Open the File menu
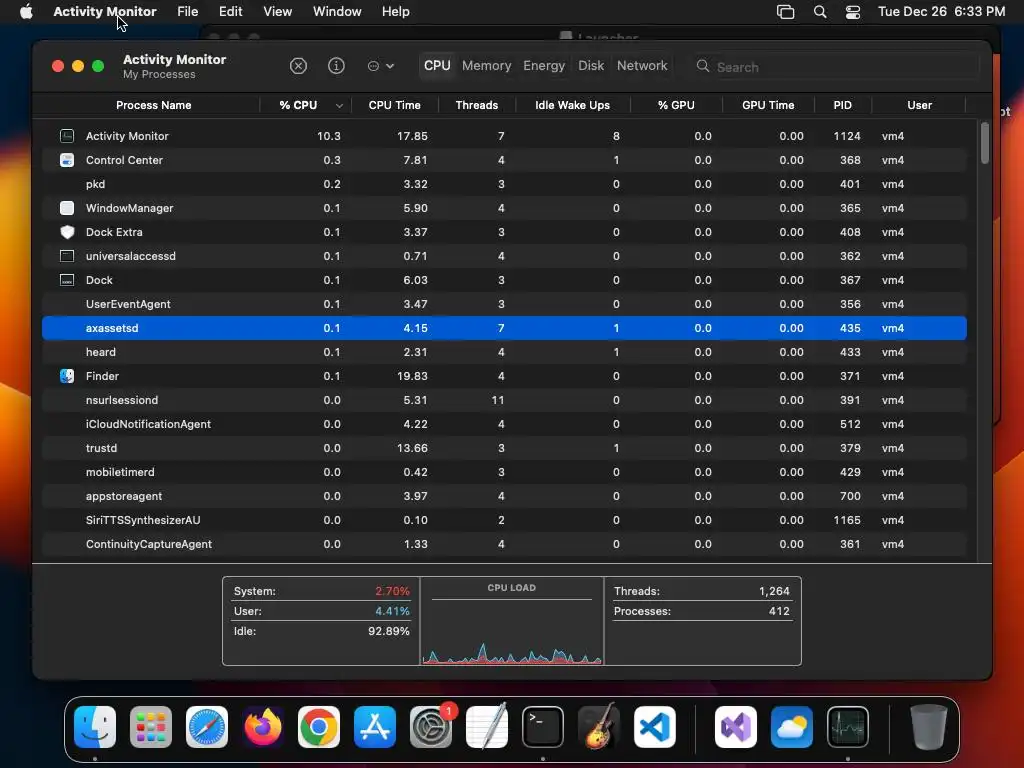The width and height of the screenshot is (1024, 768). tap(187, 12)
